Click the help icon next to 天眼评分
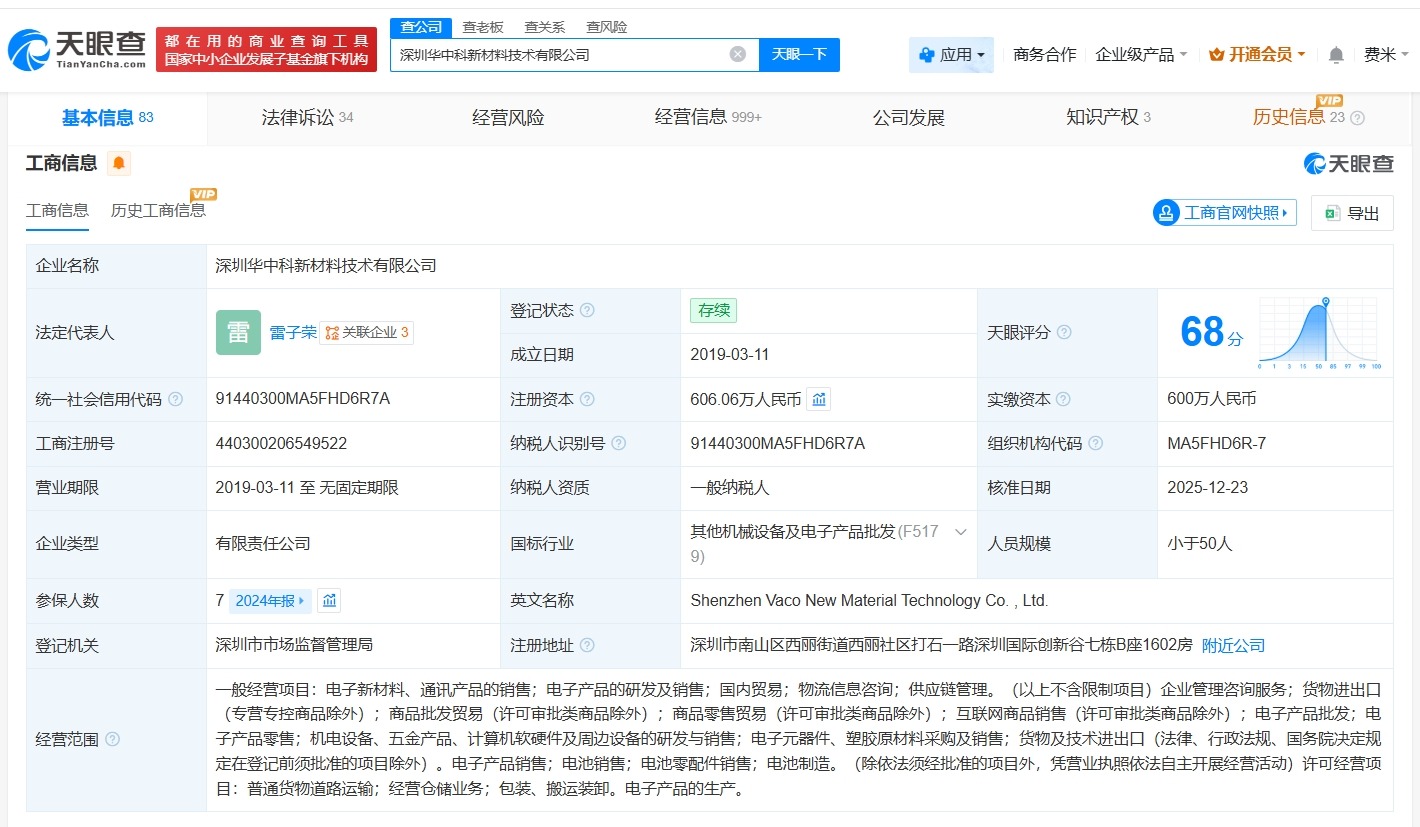Image resolution: width=1420 pixels, height=827 pixels. tap(1064, 332)
